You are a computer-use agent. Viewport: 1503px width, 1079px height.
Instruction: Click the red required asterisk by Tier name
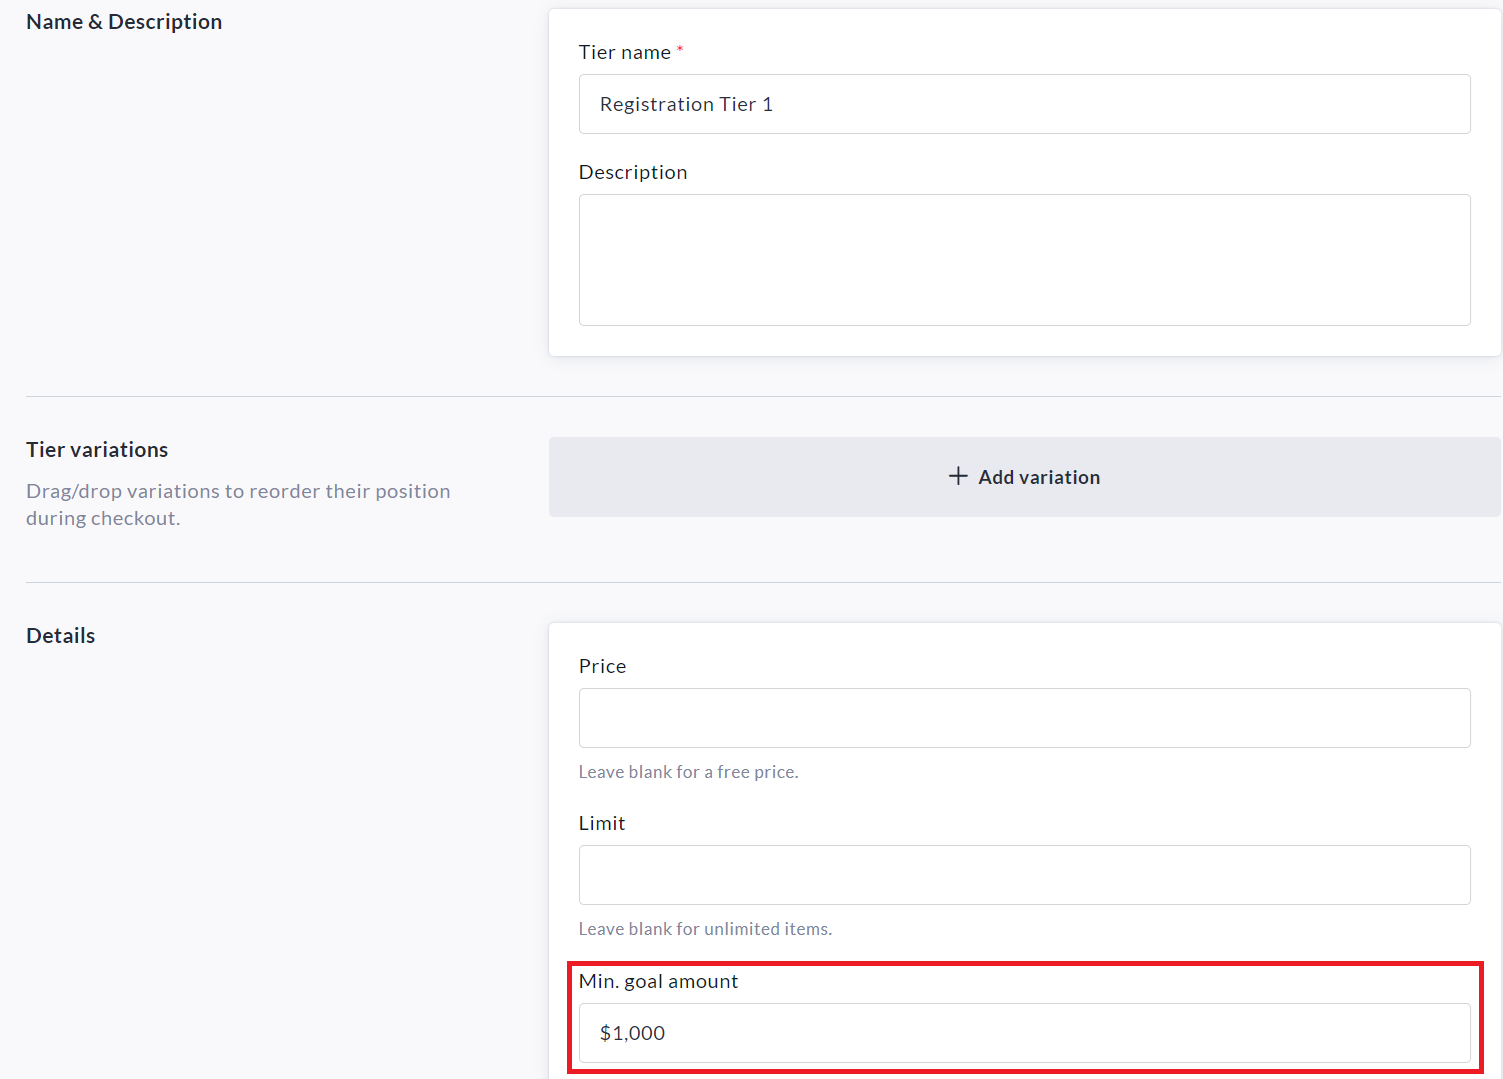tap(680, 49)
